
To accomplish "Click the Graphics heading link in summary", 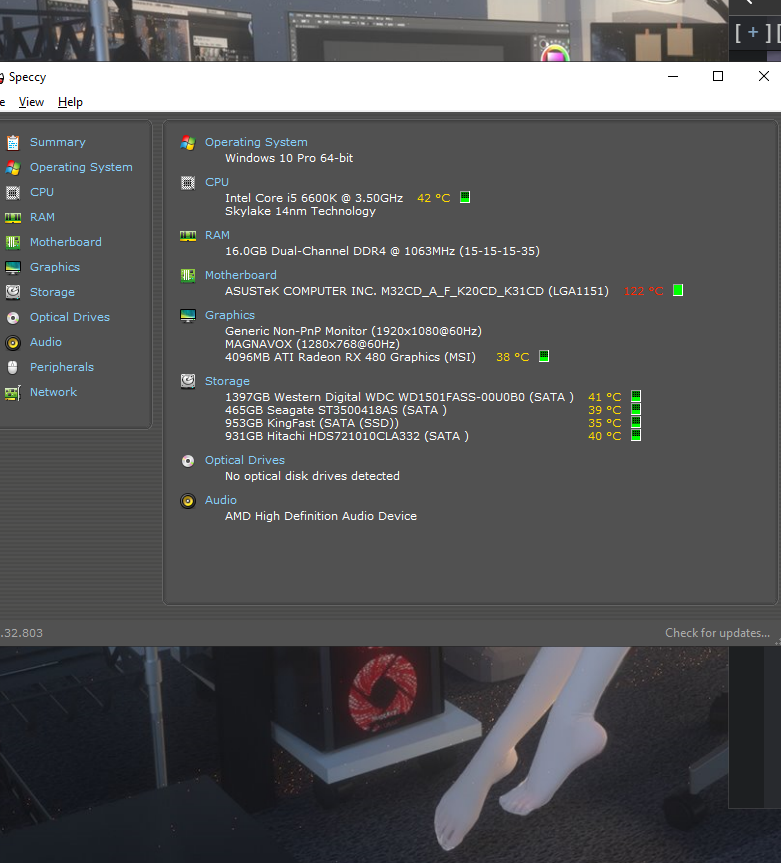I will 230,315.
